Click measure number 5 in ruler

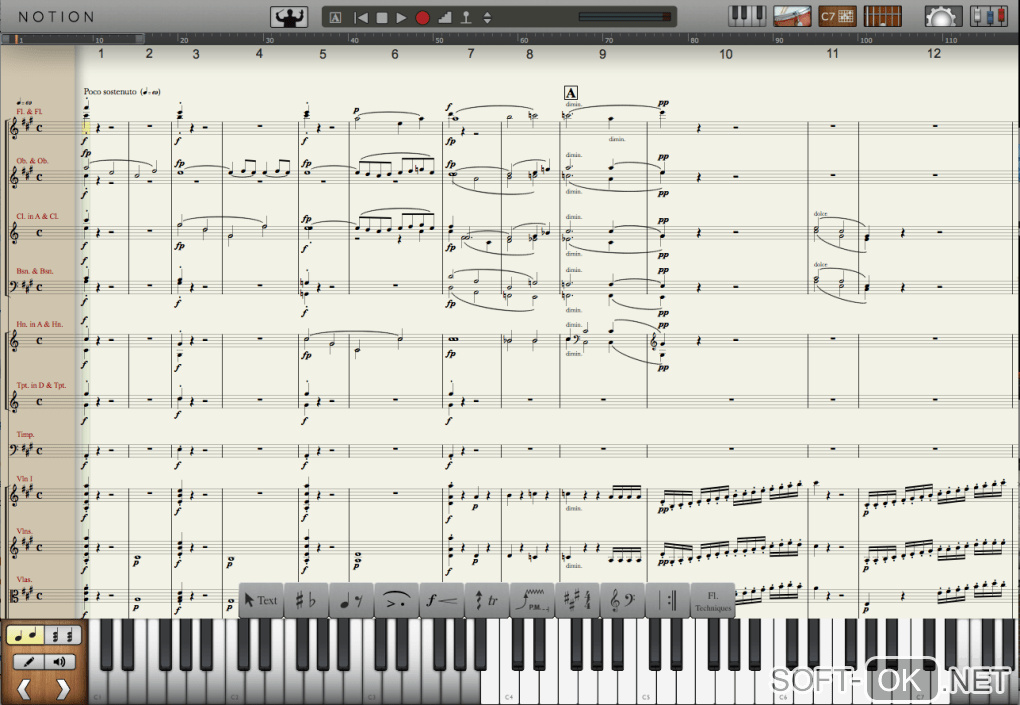[x=323, y=54]
